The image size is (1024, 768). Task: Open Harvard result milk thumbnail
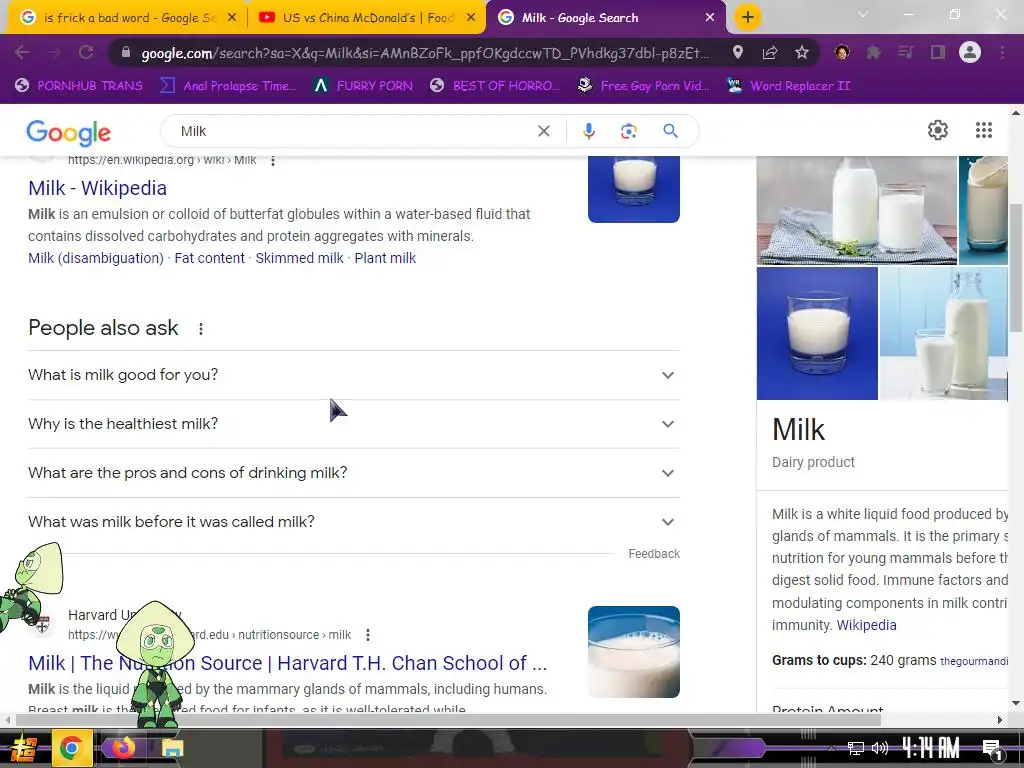633,652
